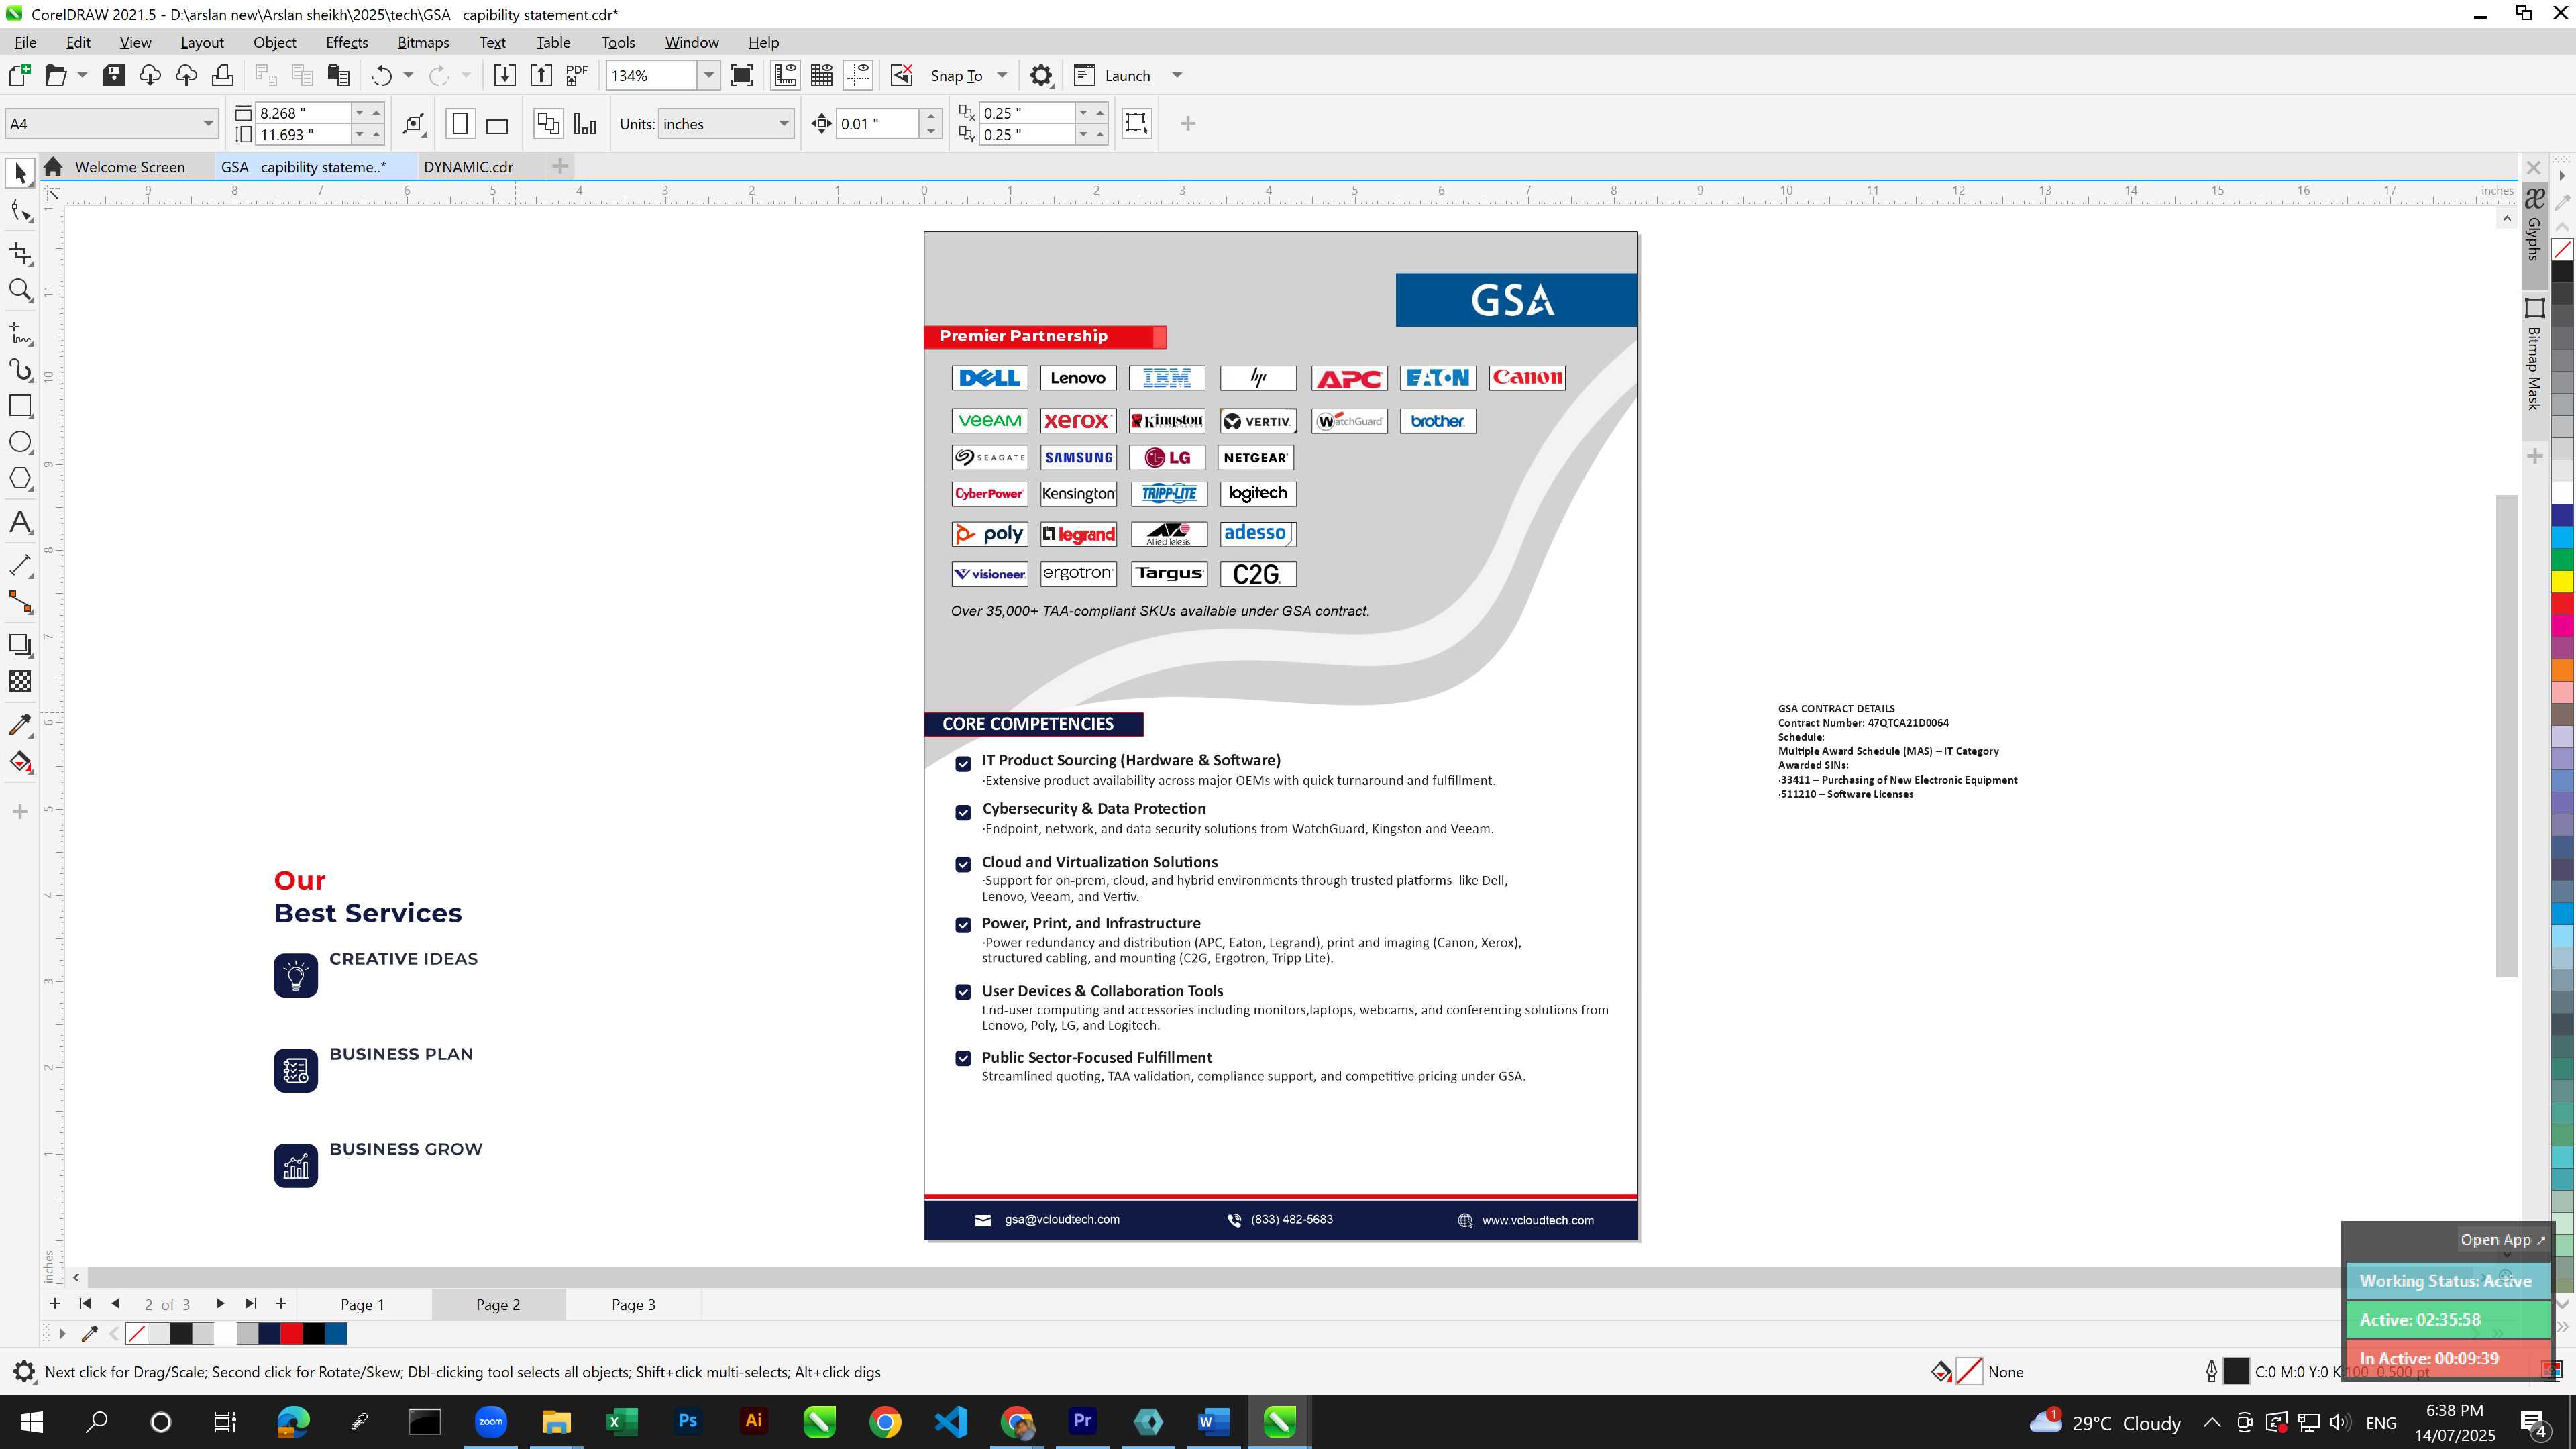Open the Undo history dropdown arrow
2576x1449 pixels.
pyautogui.click(x=408, y=75)
